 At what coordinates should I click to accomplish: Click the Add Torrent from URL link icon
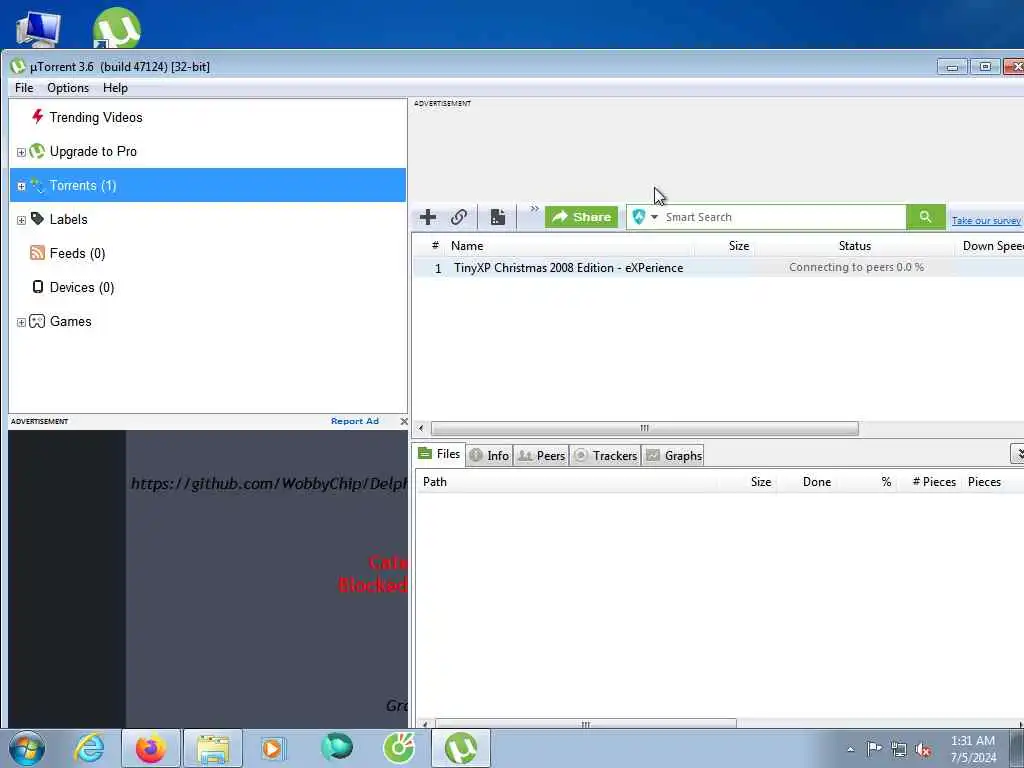pos(458,217)
